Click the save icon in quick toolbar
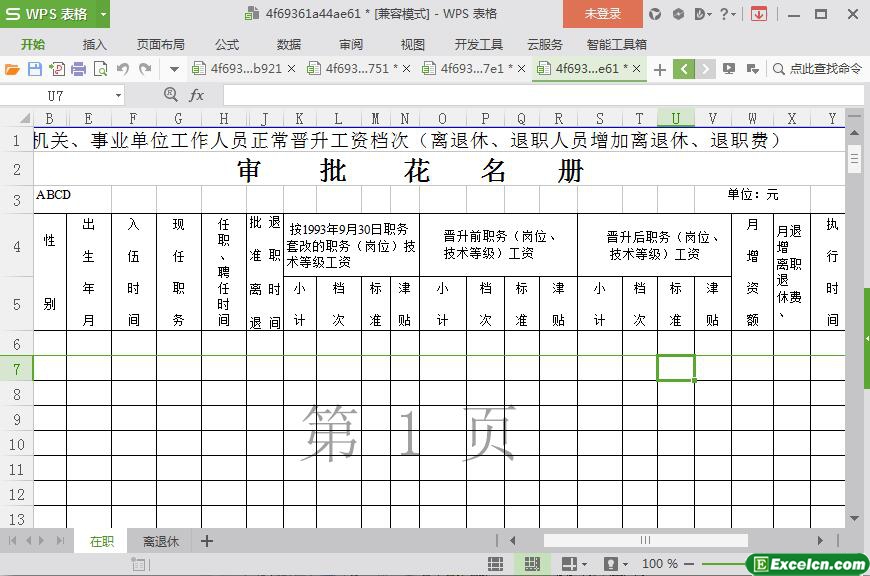Image resolution: width=870 pixels, height=576 pixels. 34,69
